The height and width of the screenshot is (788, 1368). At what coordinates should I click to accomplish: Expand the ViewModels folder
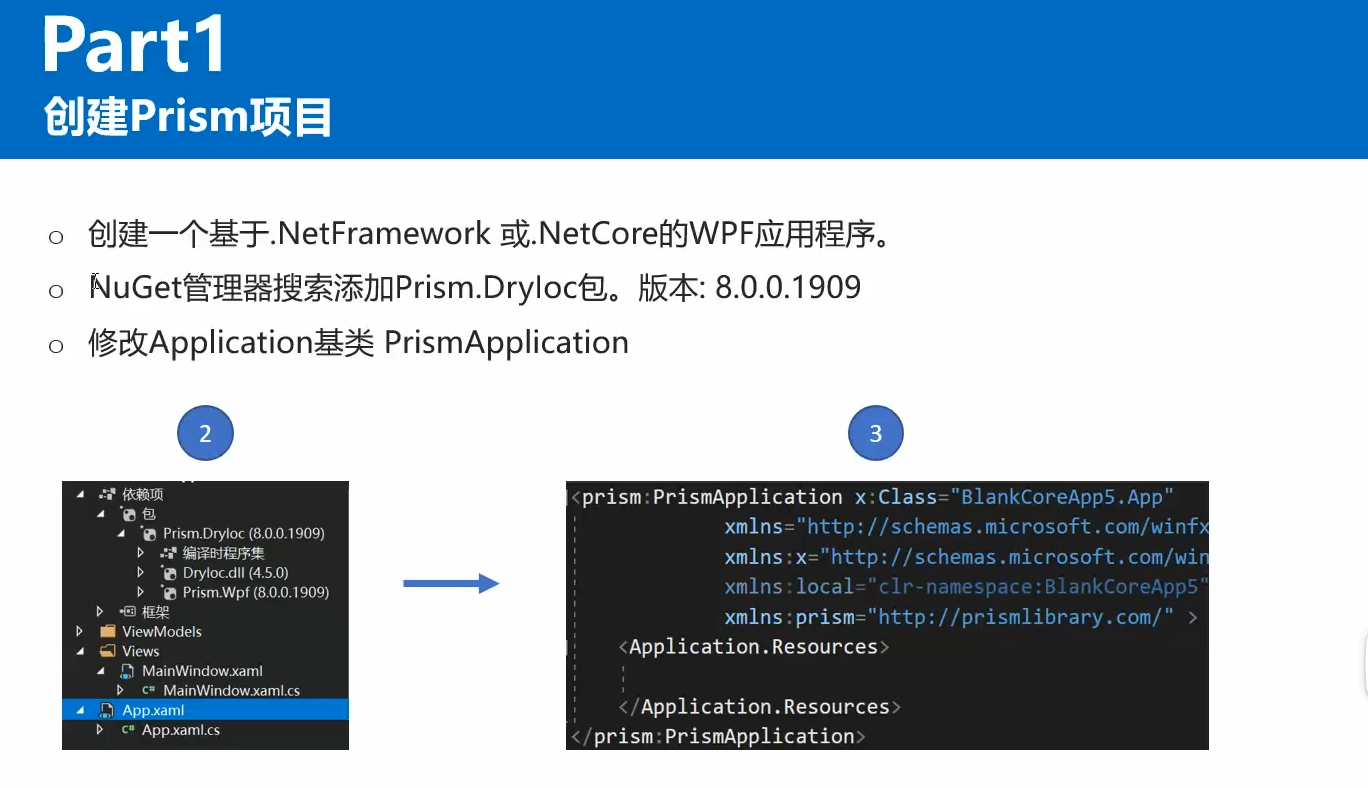80,631
